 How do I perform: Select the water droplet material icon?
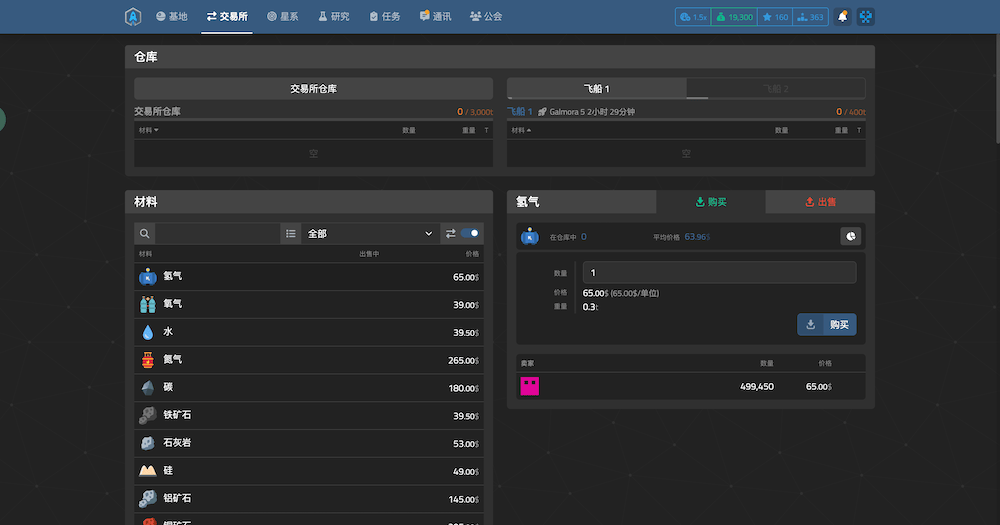click(148, 332)
